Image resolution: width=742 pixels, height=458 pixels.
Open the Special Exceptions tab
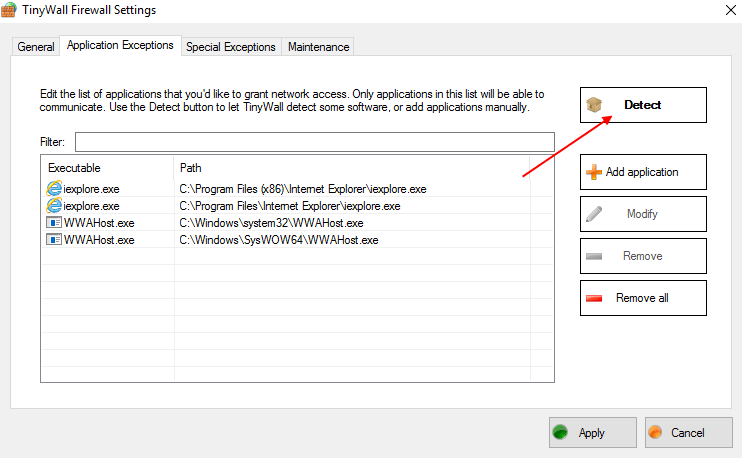[x=231, y=47]
